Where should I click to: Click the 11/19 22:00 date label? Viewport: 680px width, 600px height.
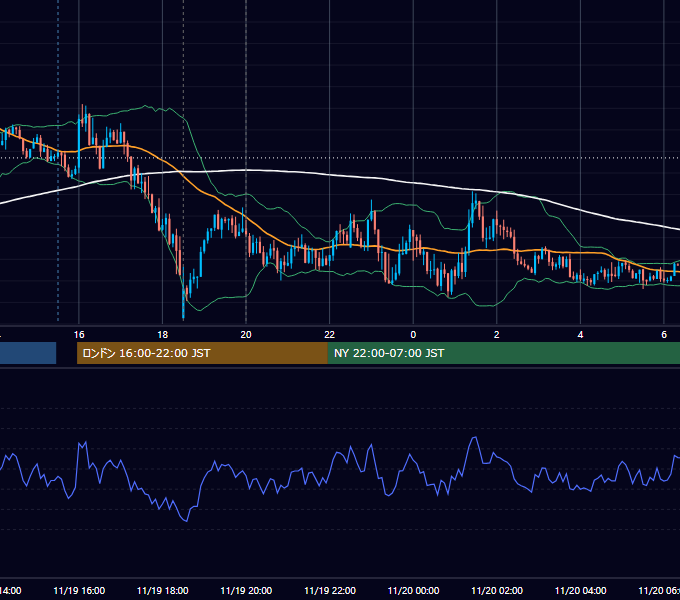point(330,590)
